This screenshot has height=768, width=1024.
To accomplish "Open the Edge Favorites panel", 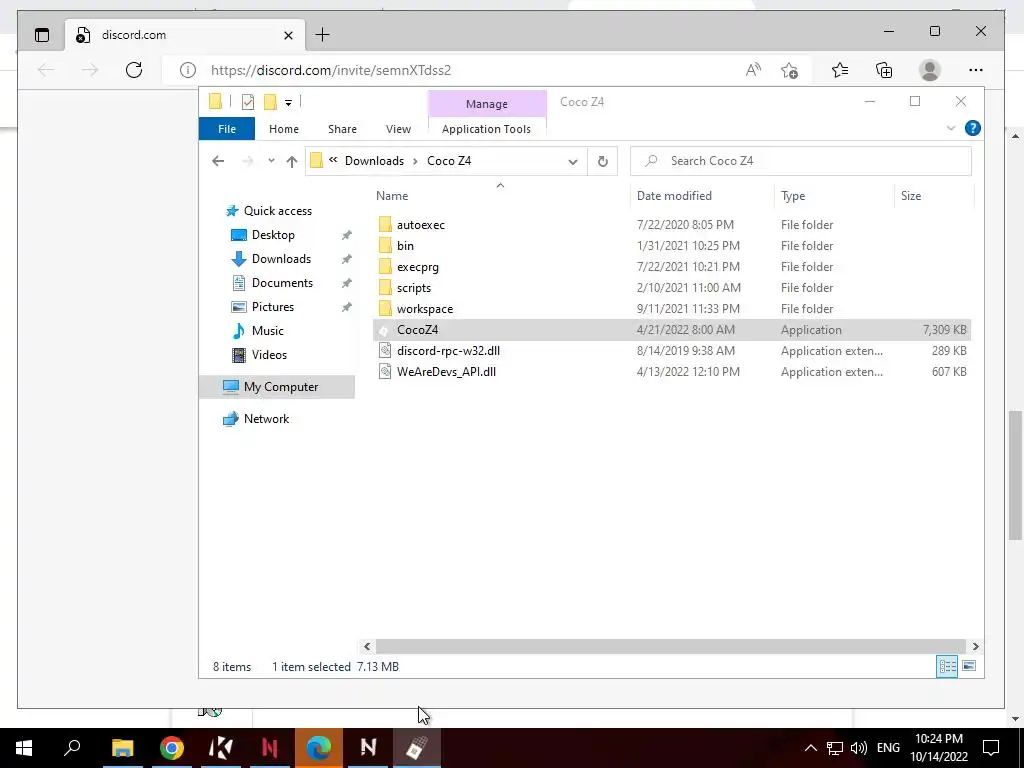I will point(840,70).
